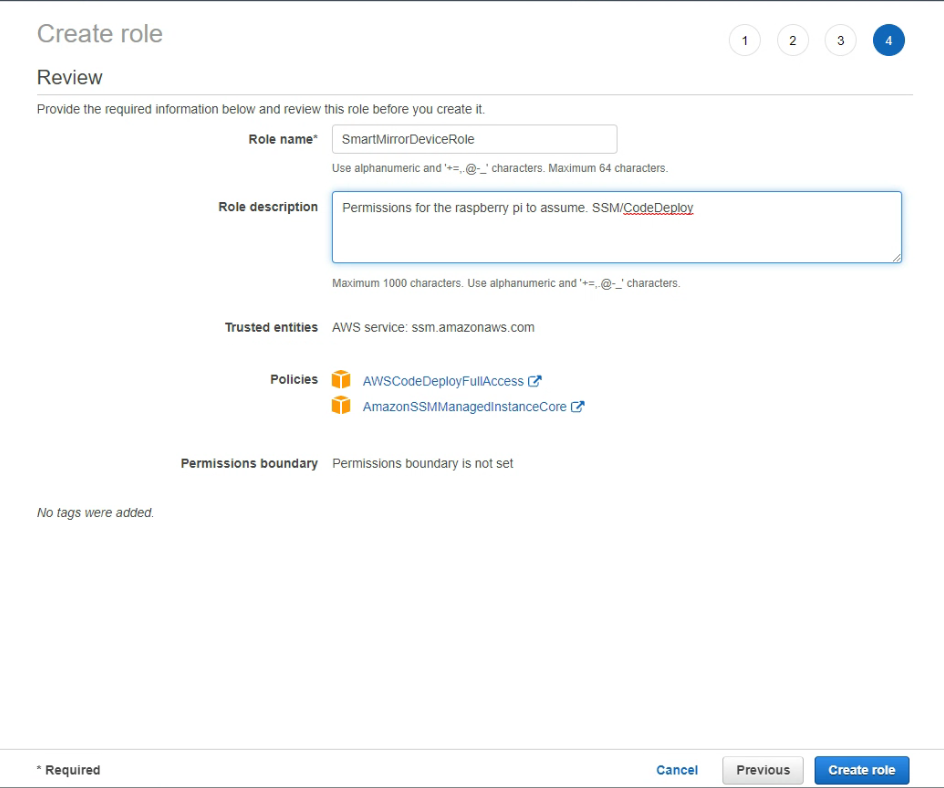Click the 'Role description' label

tap(268, 206)
